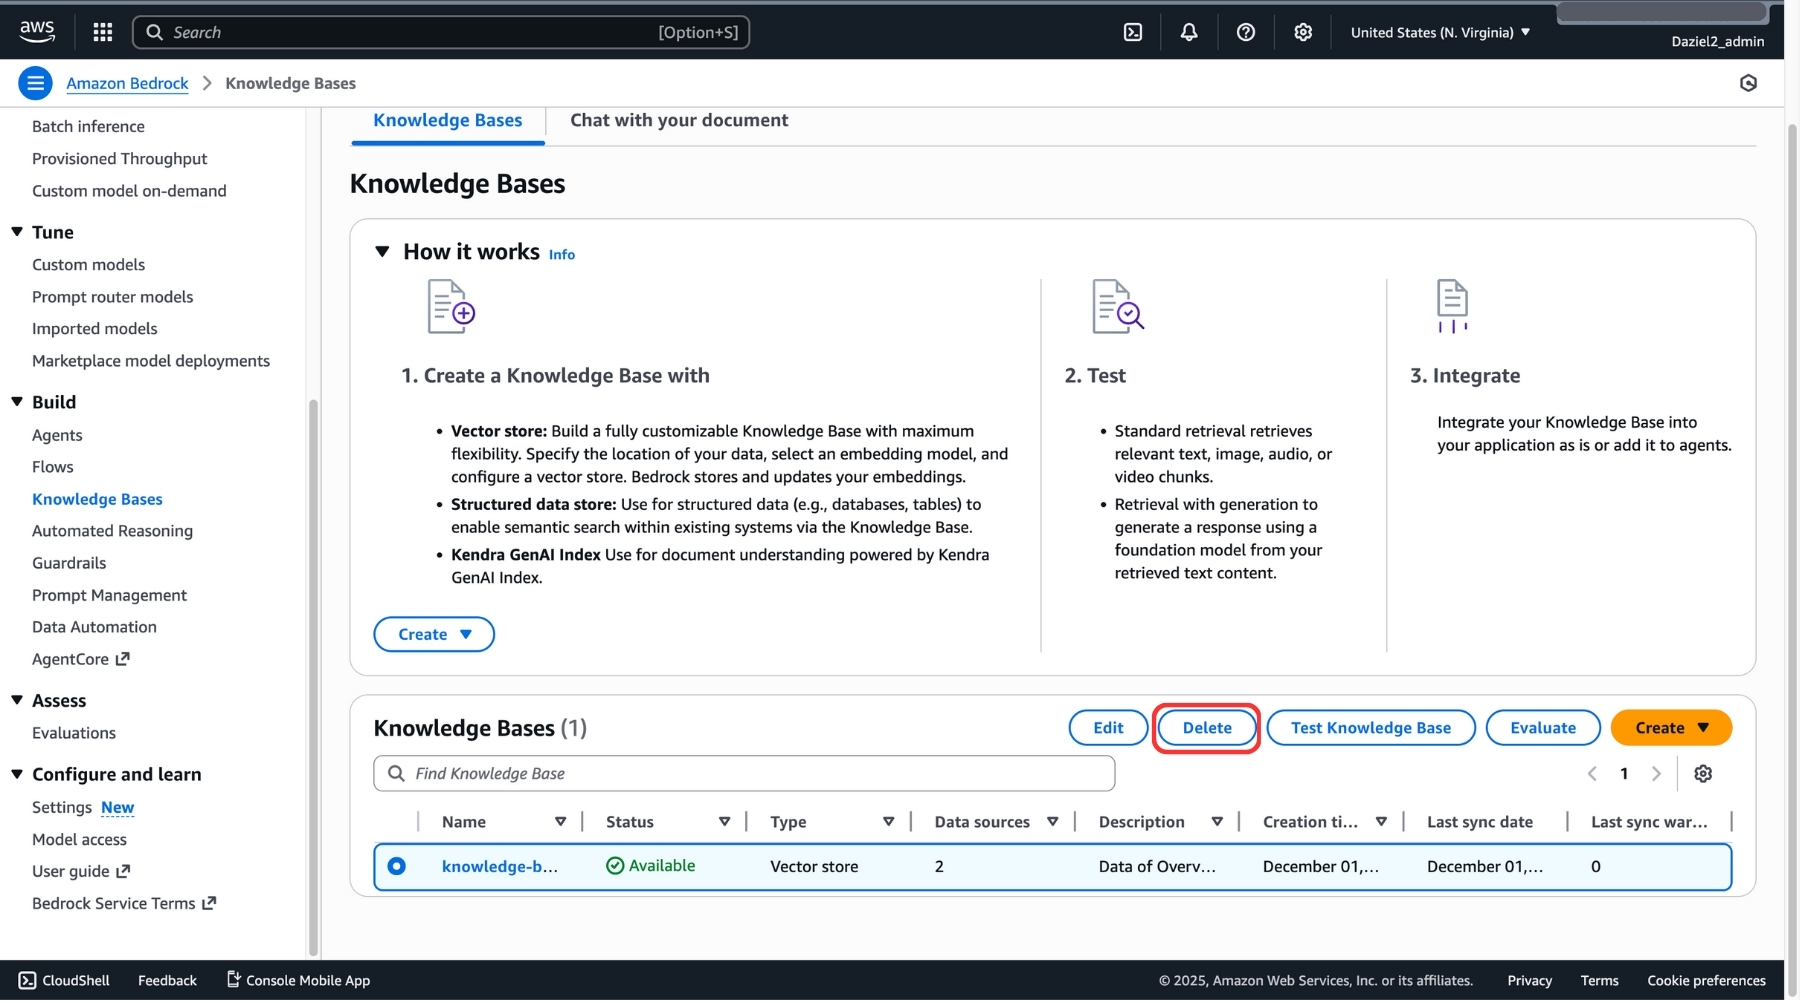Open account settings via the top gear icon
1800x1003 pixels.
click(1302, 31)
